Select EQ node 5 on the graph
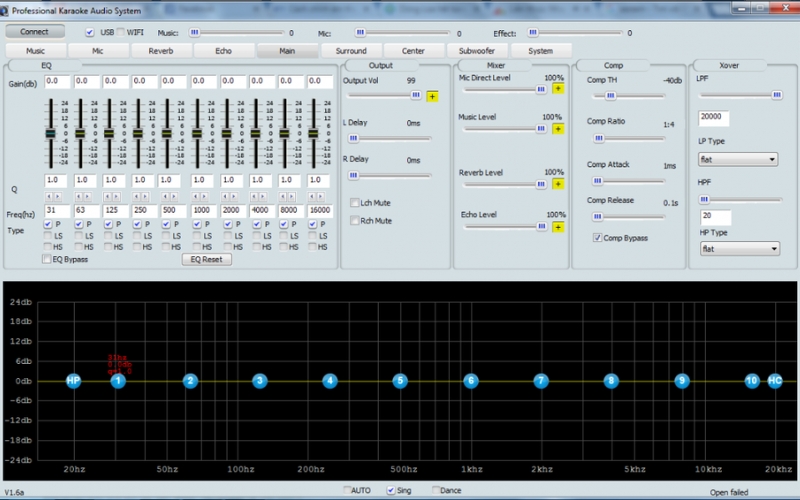Screen dimensions: 800x500 [x=400, y=381]
